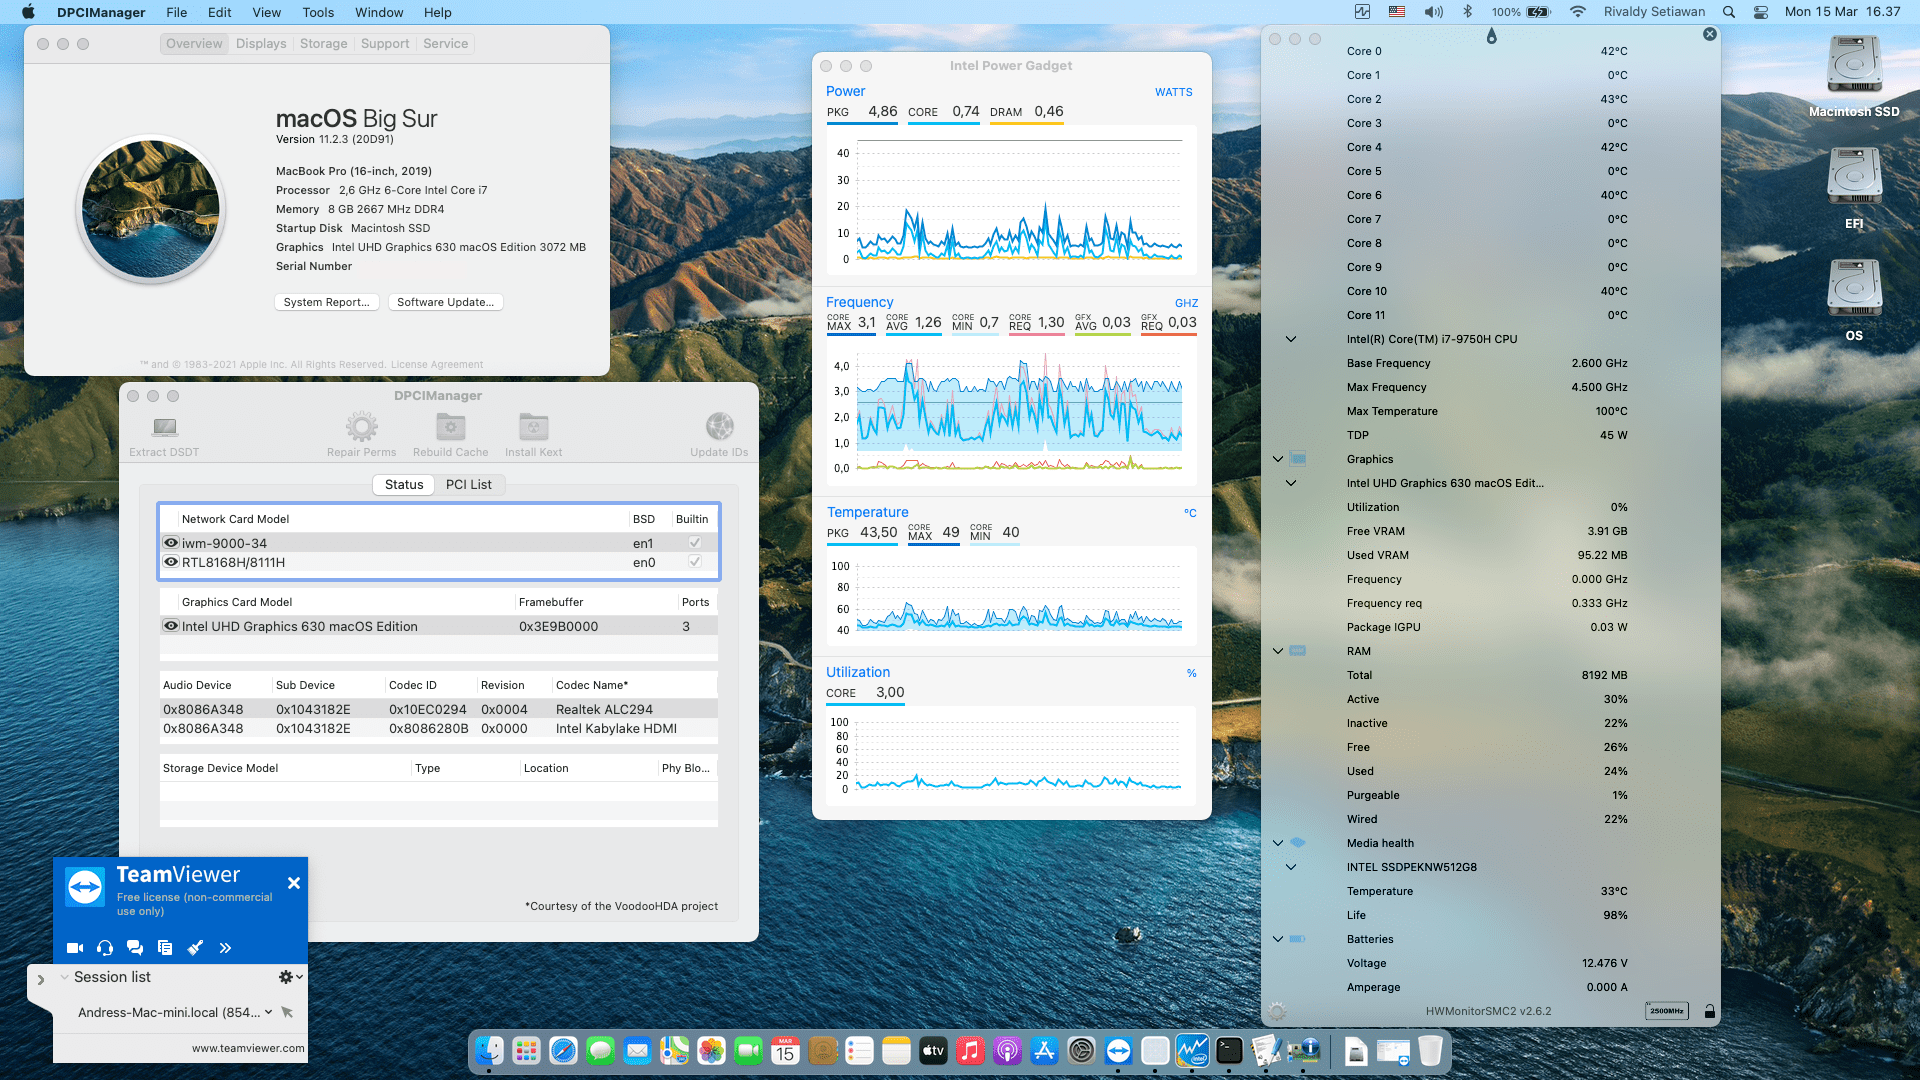Image resolution: width=1920 pixels, height=1080 pixels.
Task: Click the TeamViewer headset audio icon
Action: 105,948
